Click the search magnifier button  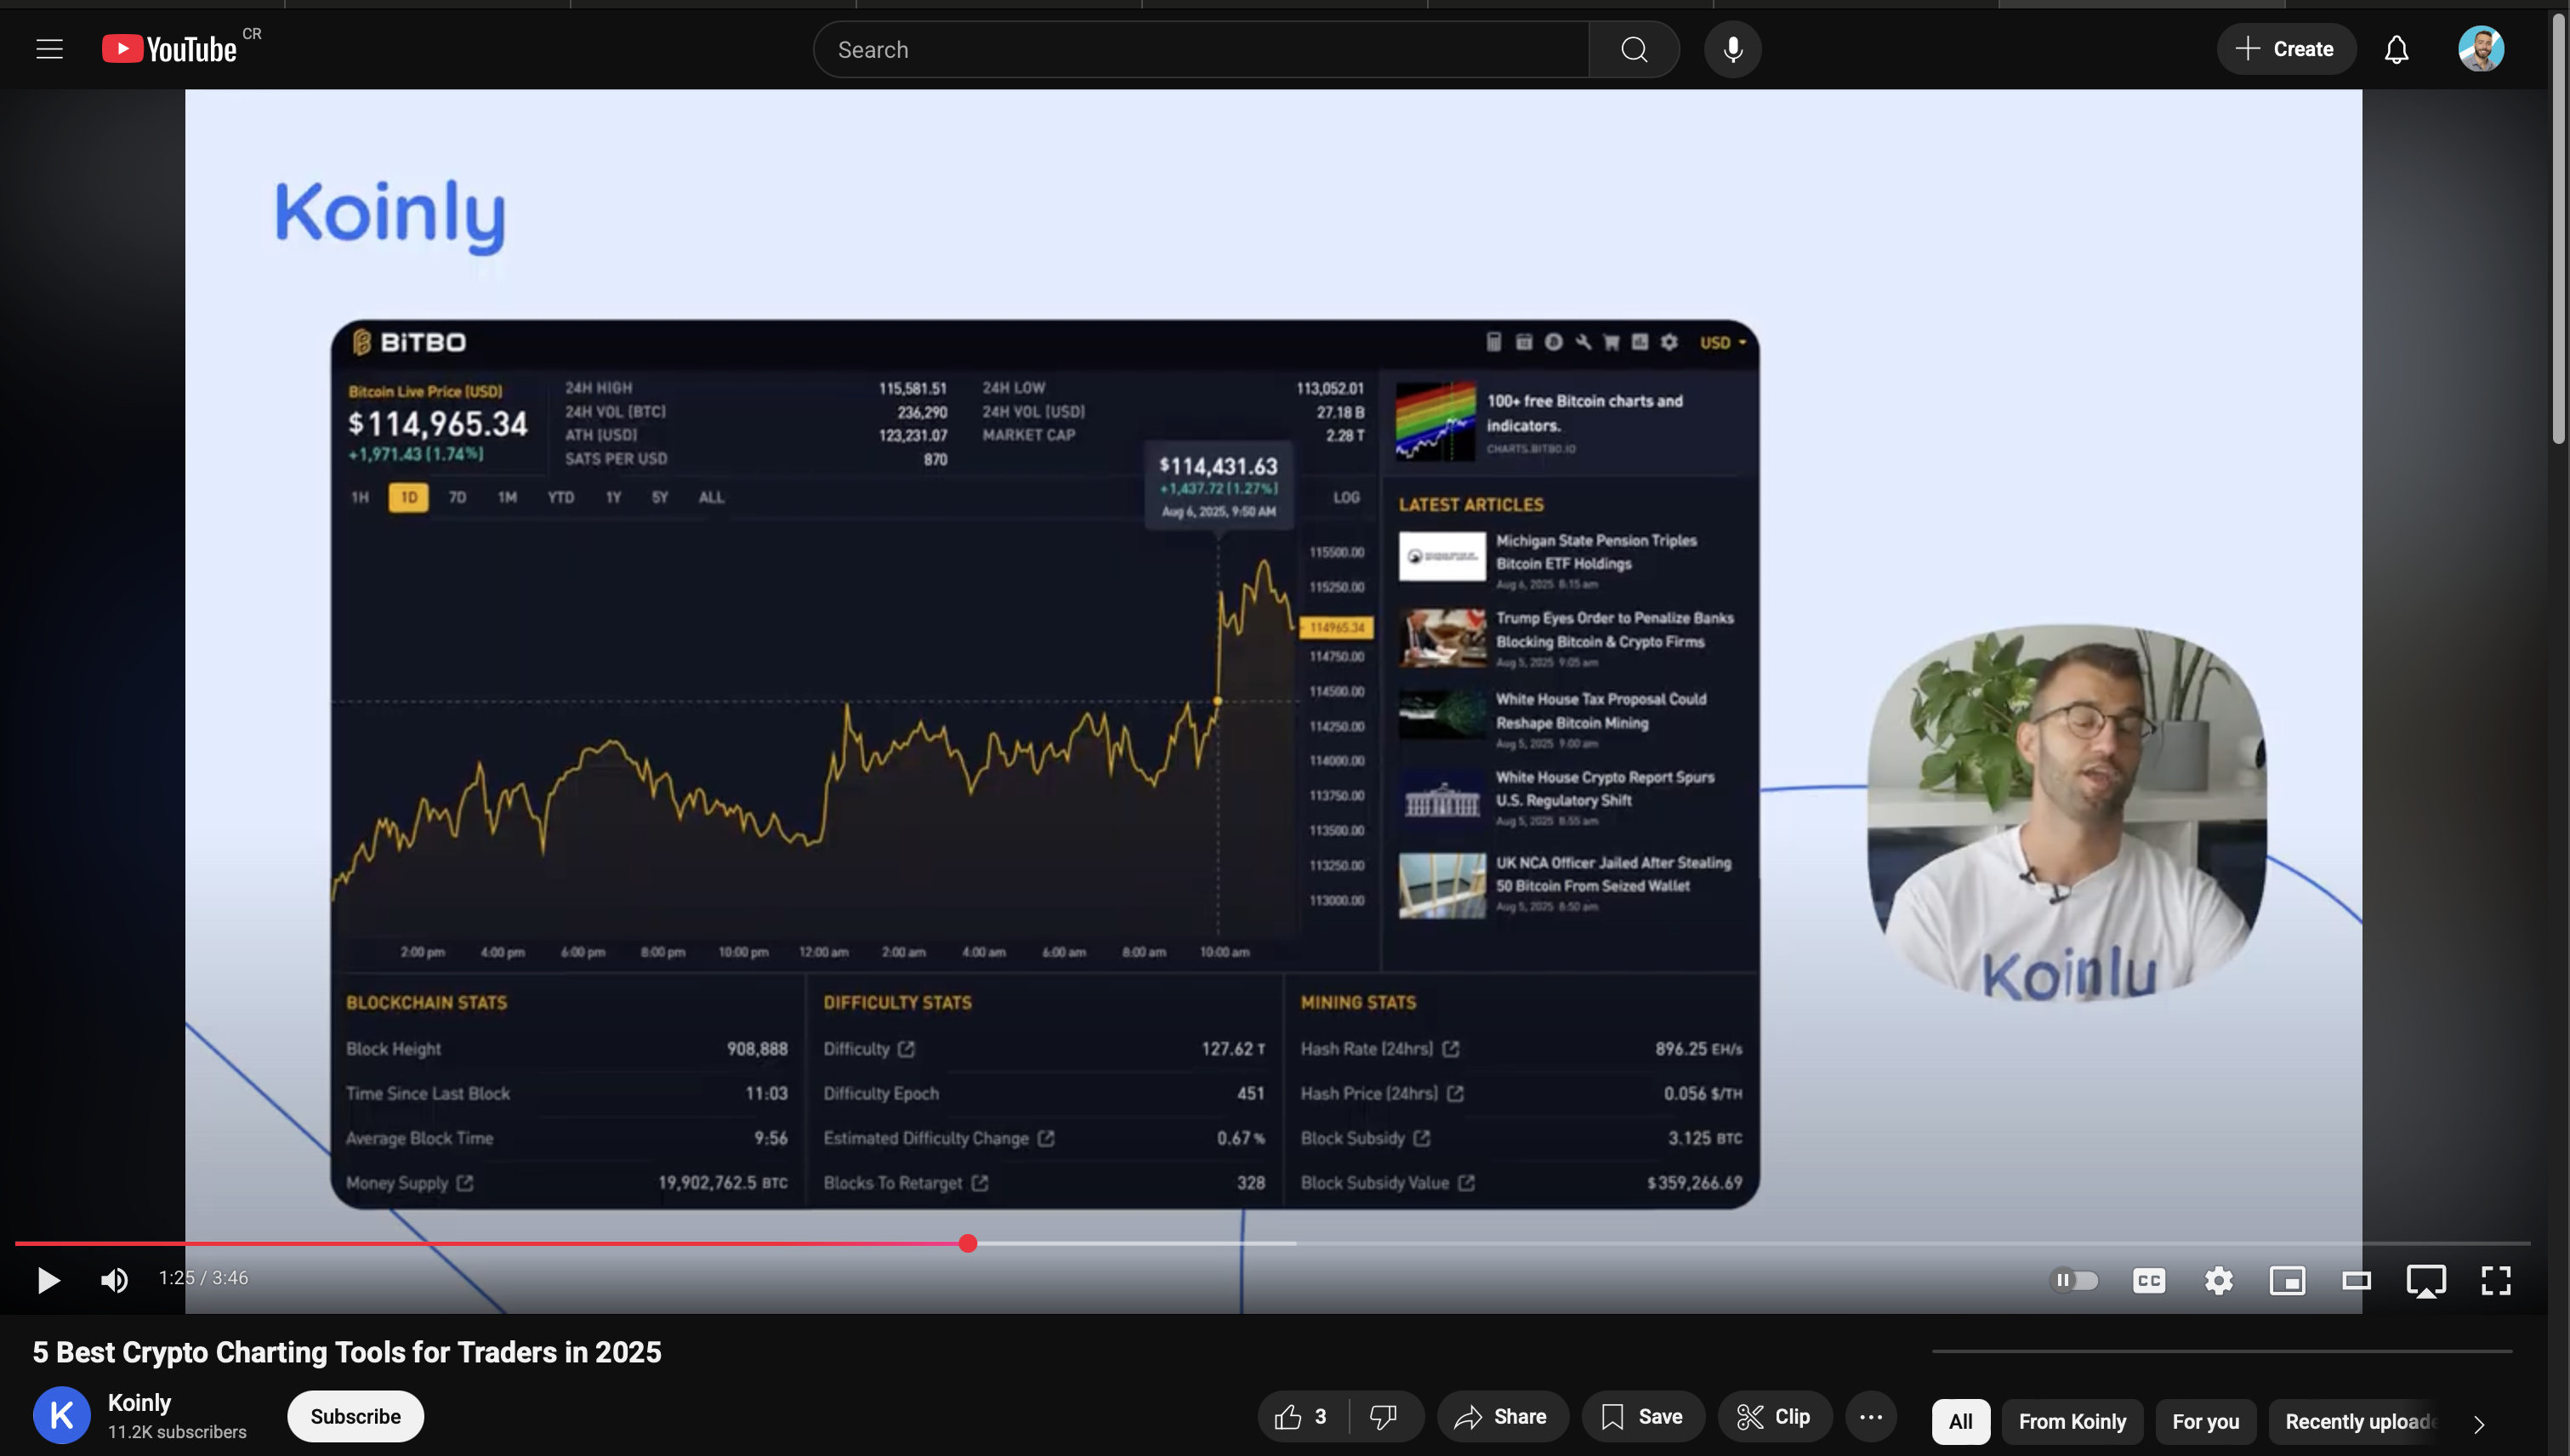pos(1634,49)
